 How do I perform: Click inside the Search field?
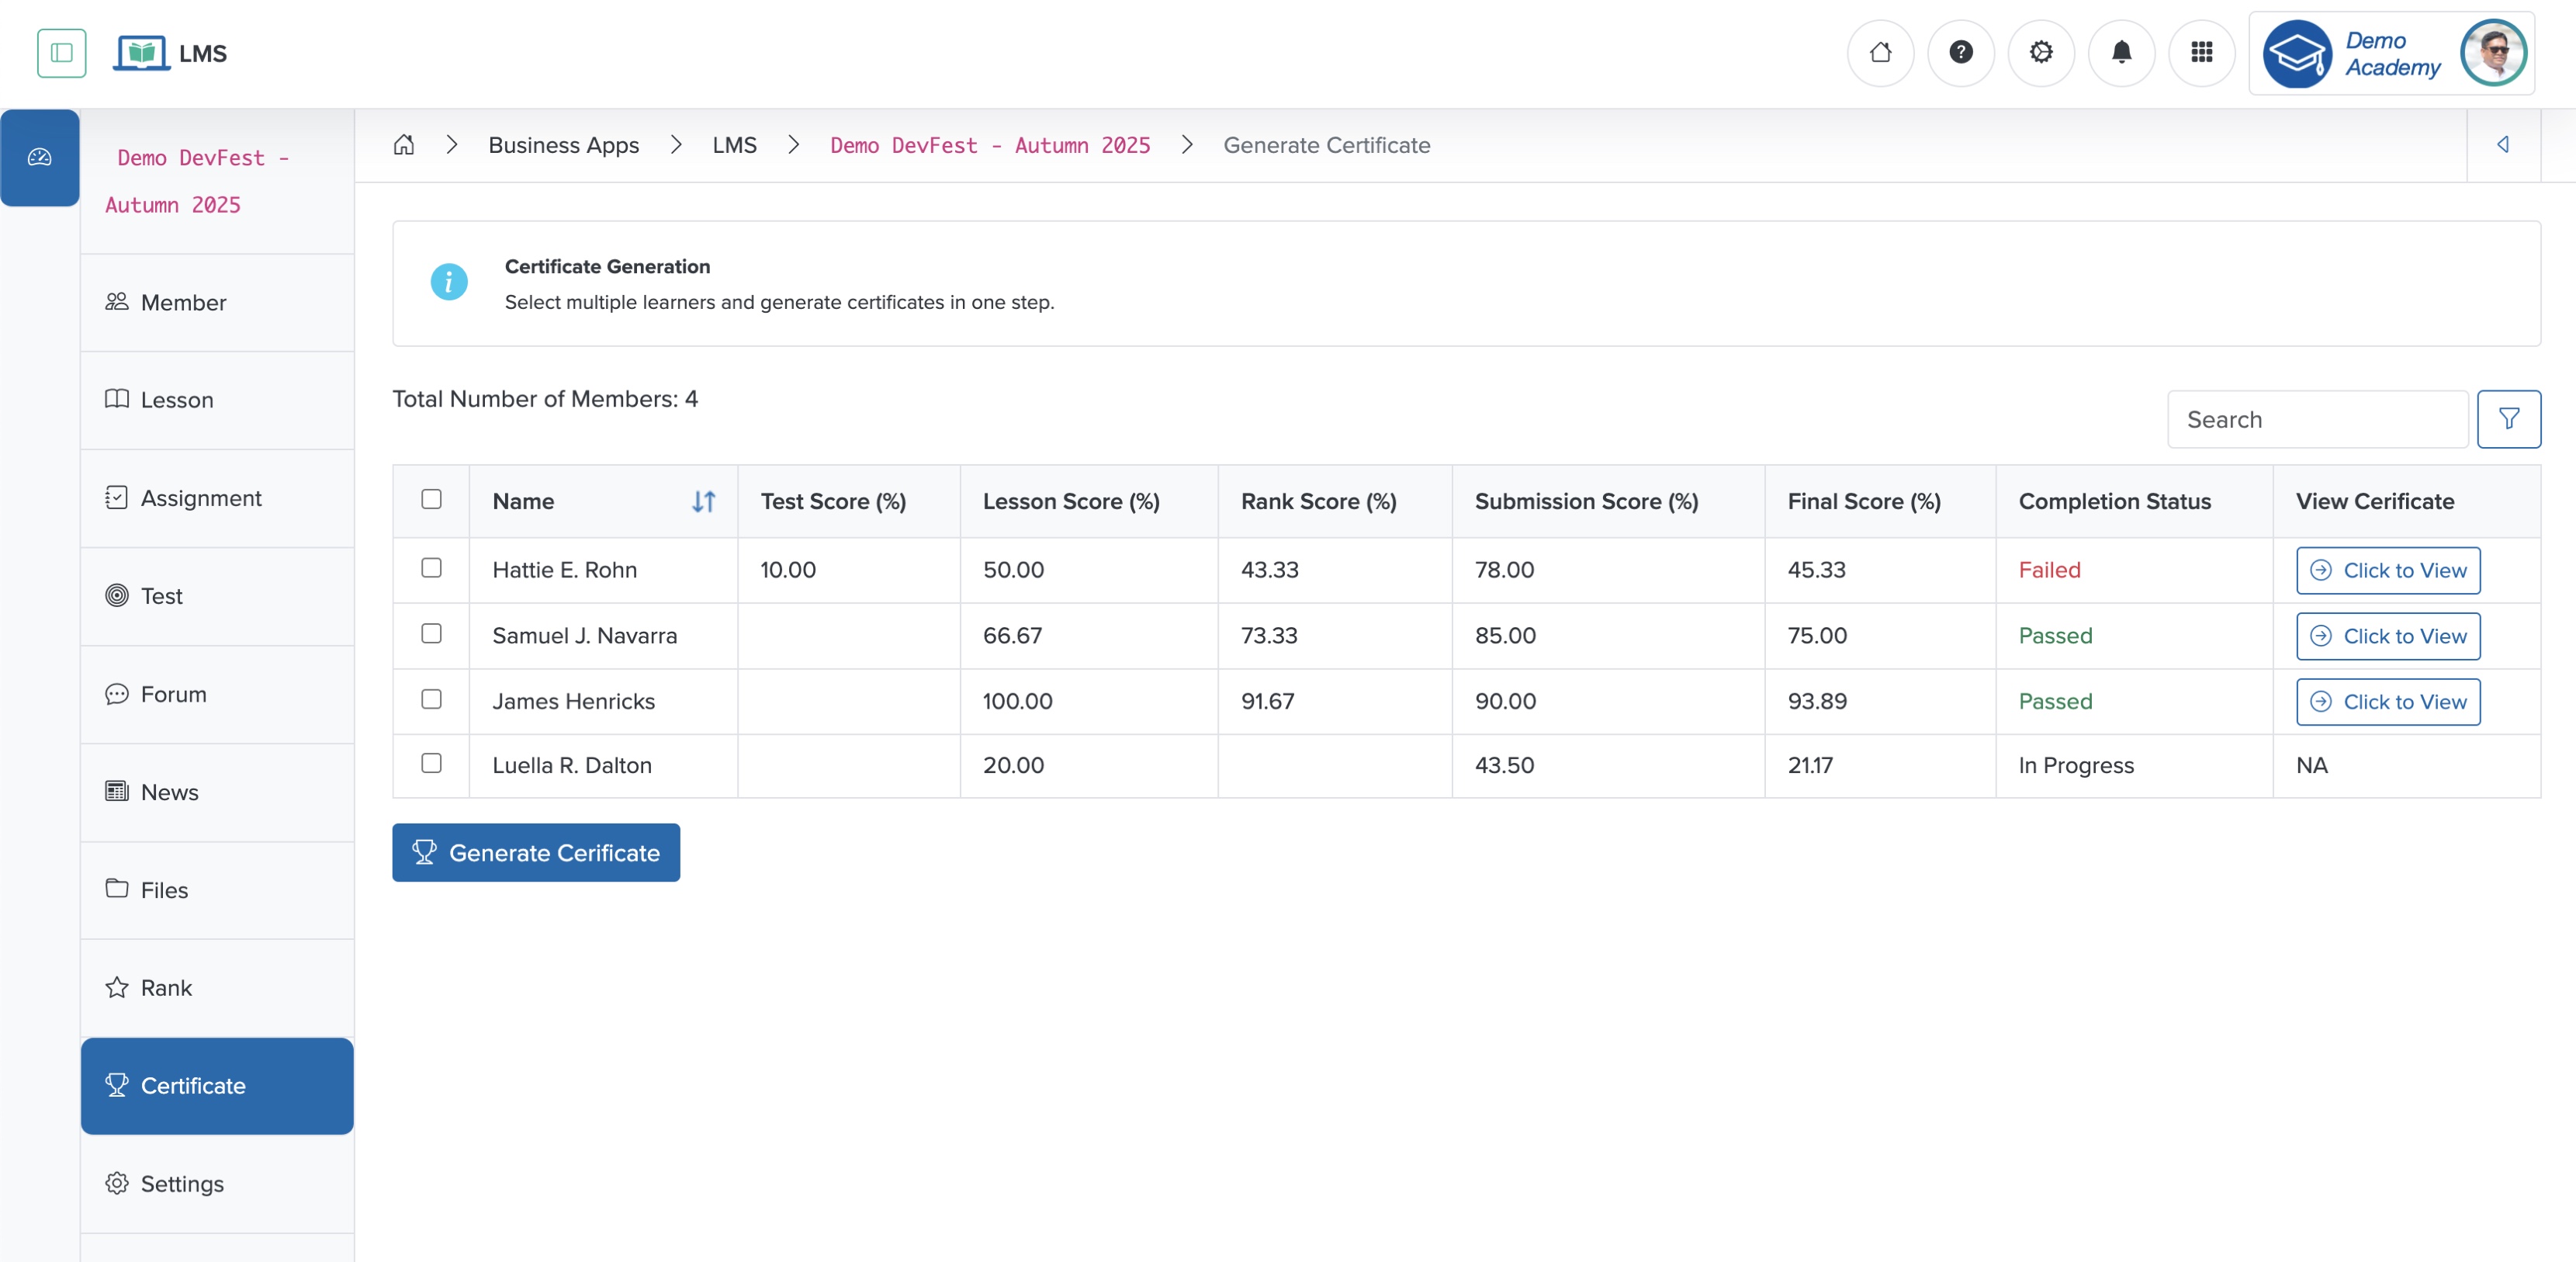(x=2316, y=418)
